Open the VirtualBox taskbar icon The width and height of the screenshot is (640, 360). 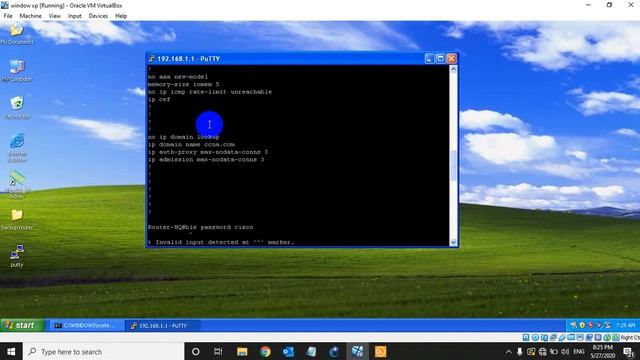click(x=358, y=351)
